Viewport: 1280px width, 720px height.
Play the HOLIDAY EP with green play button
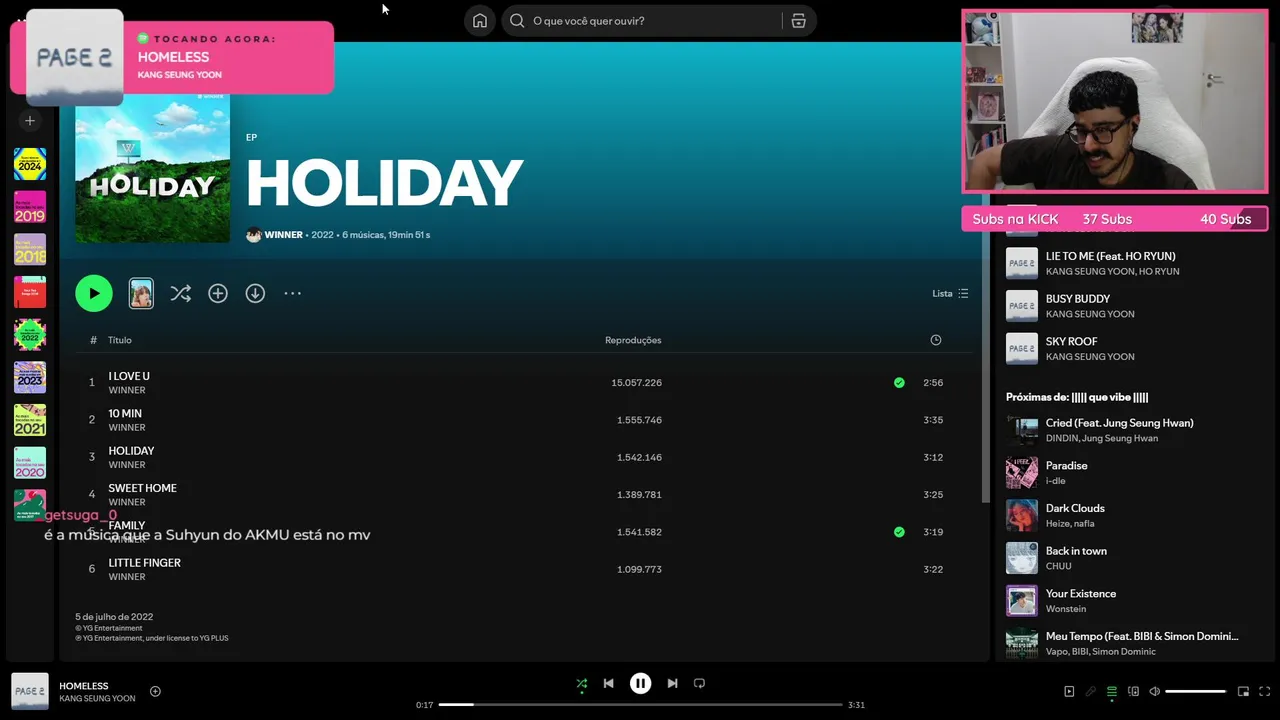pyautogui.click(x=94, y=293)
